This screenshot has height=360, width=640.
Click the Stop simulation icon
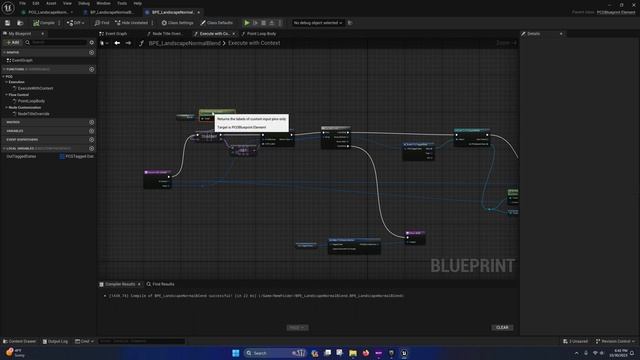[x=264, y=23]
